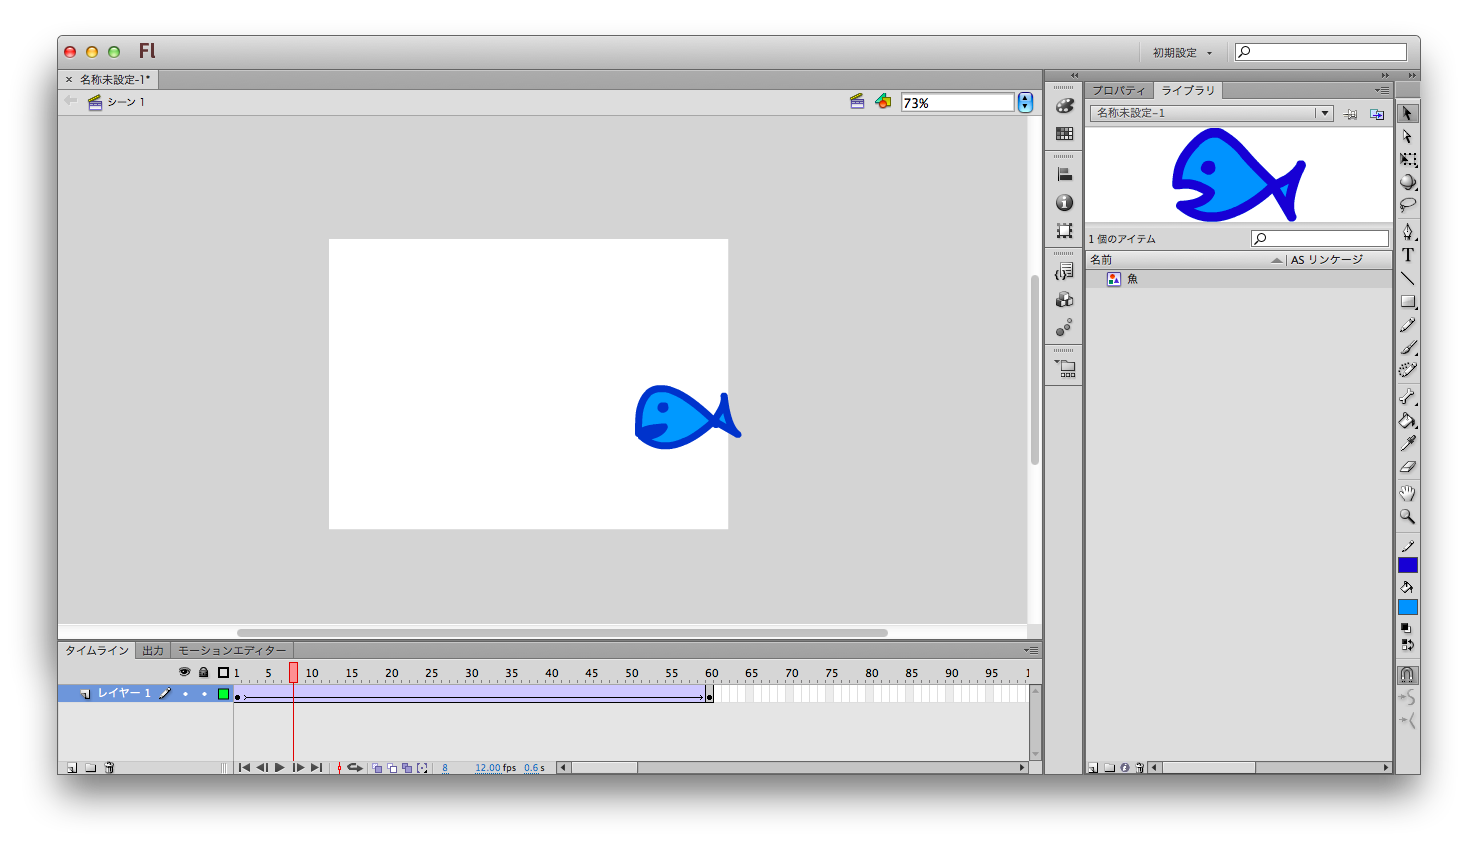This screenshot has width=1478, height=854.
Task: Open the モーションエディター tab
Action: pyautogui.click(x=232, y=650)
